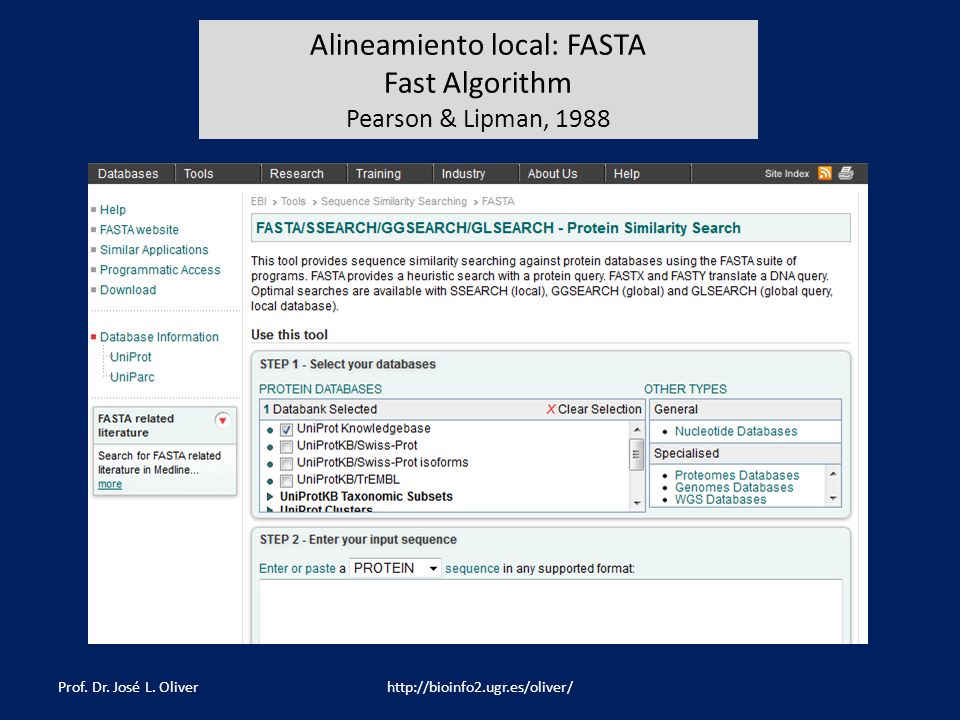The width and height of the screenshot is (960, 720).
Task: Click the FASTA breadcrumb
Action: [x=498, y=201]
